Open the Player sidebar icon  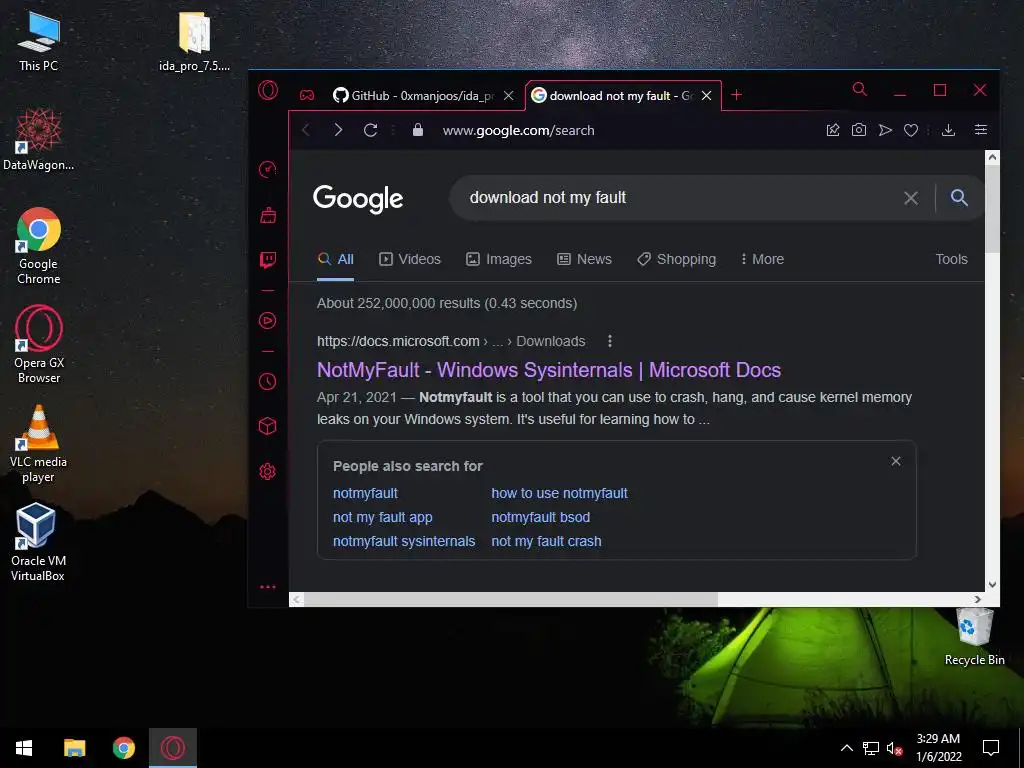coord(268,321)
